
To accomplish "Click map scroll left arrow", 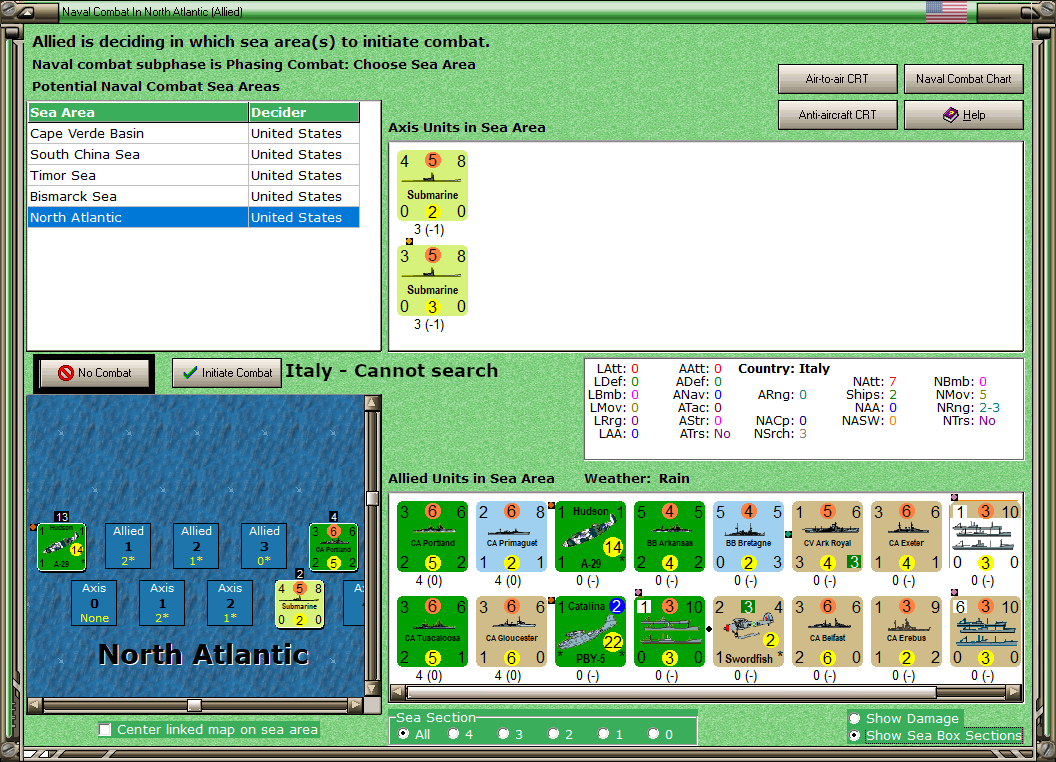I will coord(35,705).
